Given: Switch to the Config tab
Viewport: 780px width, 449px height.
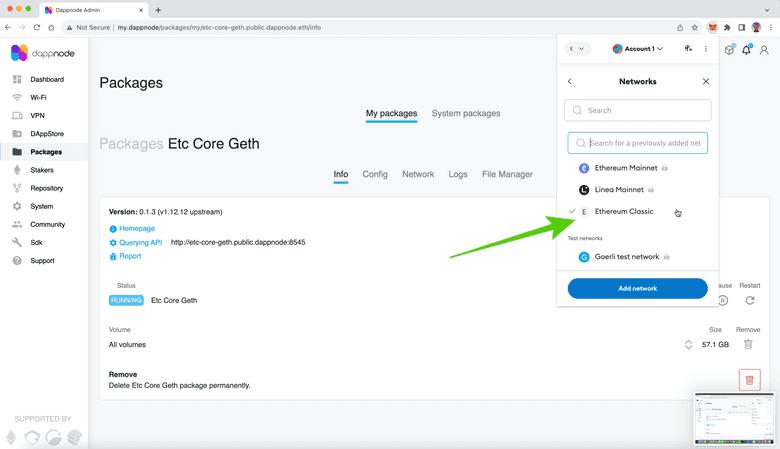Looking at the screenshot, I should (x=375, y=174).
